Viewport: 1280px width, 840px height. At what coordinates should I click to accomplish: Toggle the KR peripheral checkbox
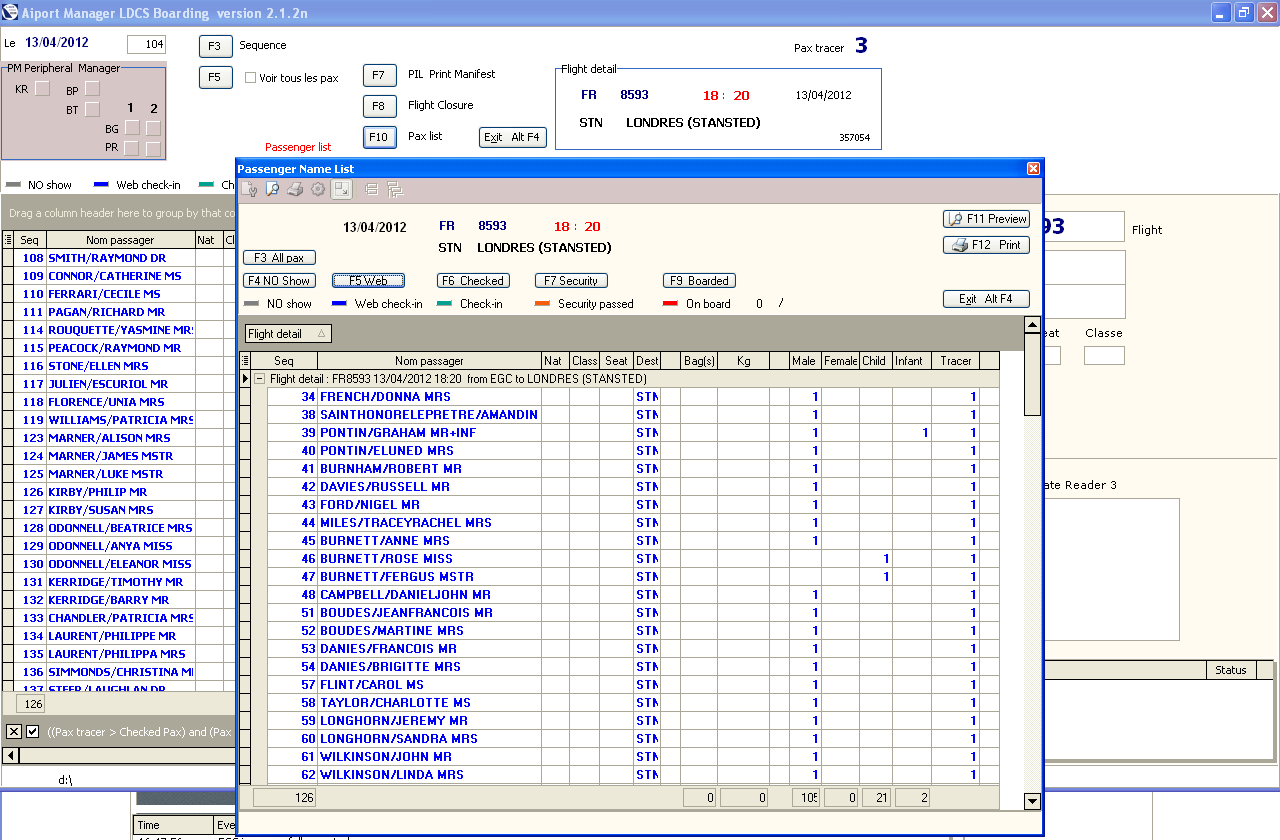42,89
